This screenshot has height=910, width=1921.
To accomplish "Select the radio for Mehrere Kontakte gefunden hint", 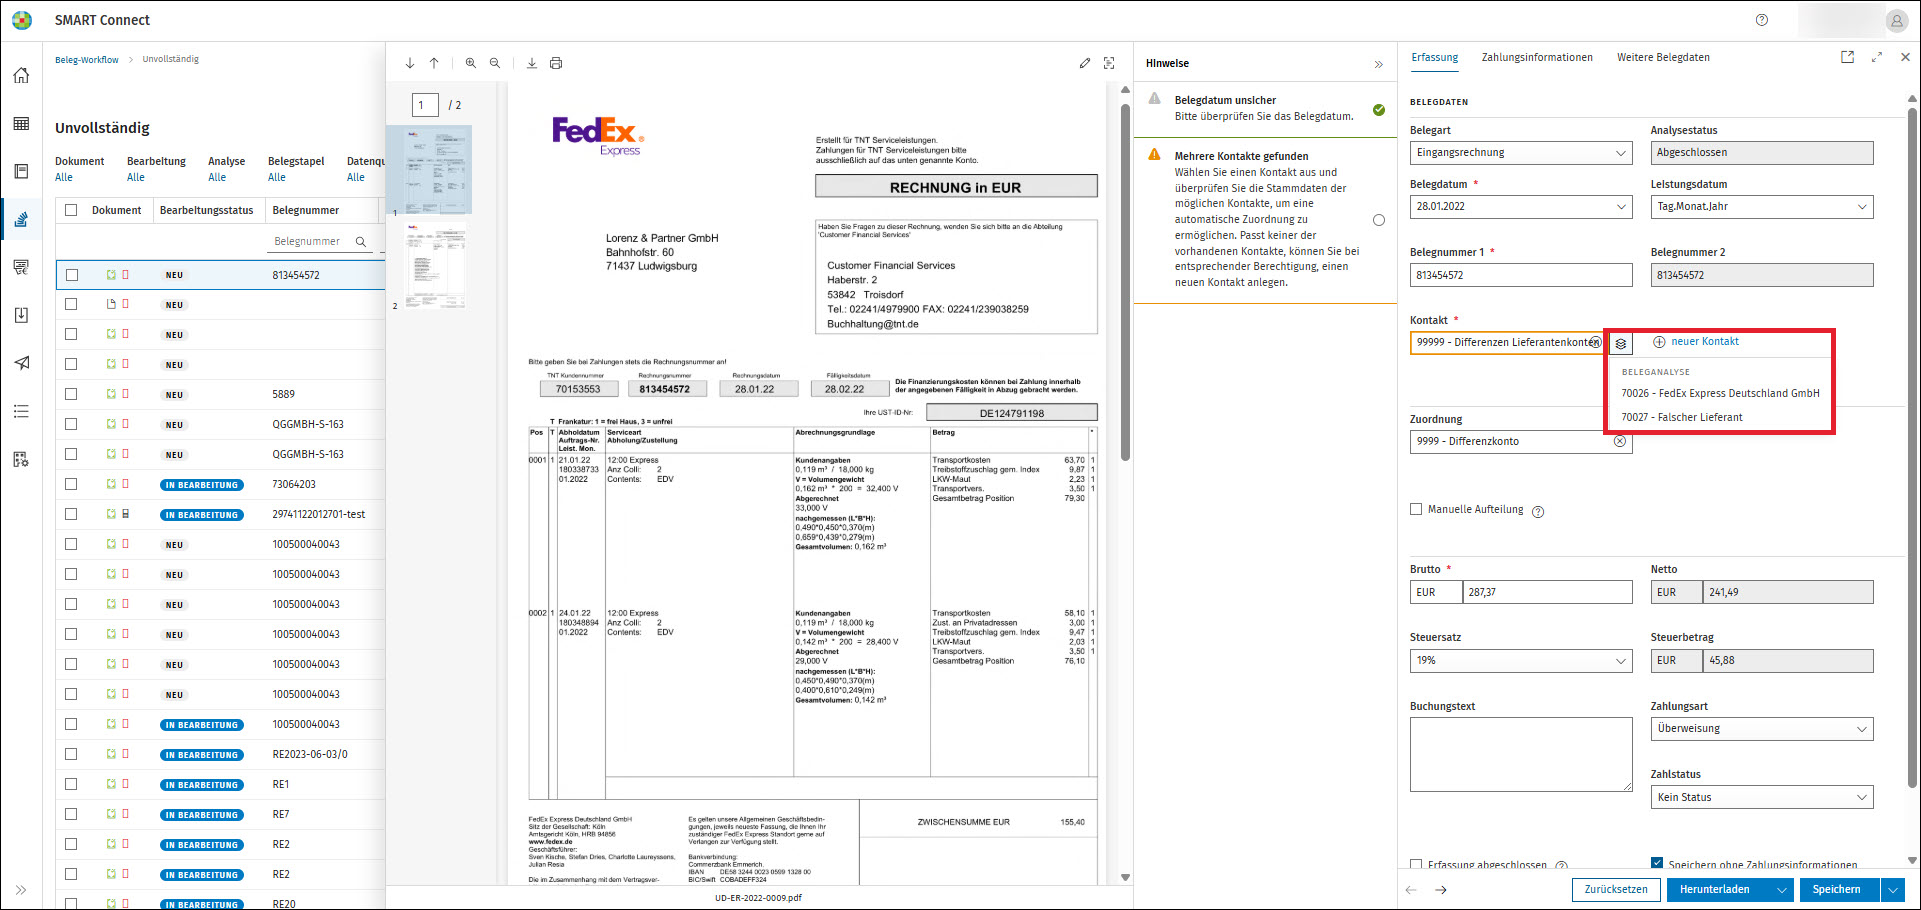I will [1379, 220].
